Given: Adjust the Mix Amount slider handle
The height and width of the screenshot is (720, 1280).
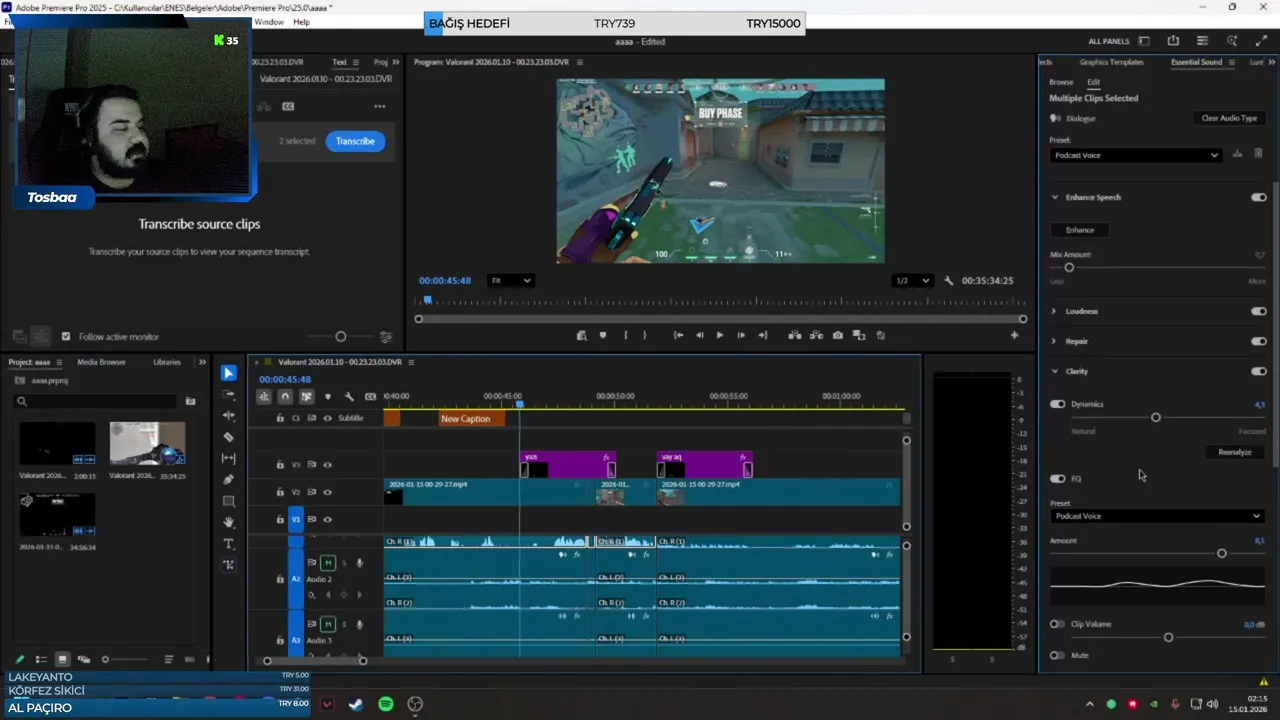Looking at the screenshot, I should (x=1069, y=267).
